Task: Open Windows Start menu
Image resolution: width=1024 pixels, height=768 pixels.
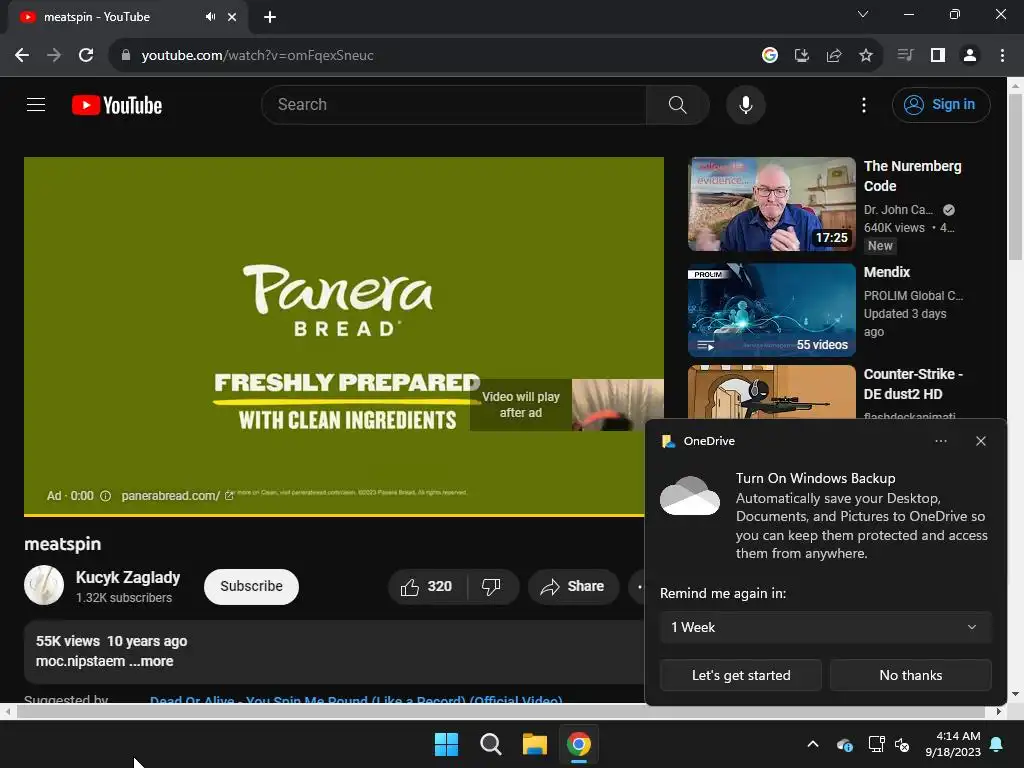Action: pyautogui.click(x=447, y=744)
